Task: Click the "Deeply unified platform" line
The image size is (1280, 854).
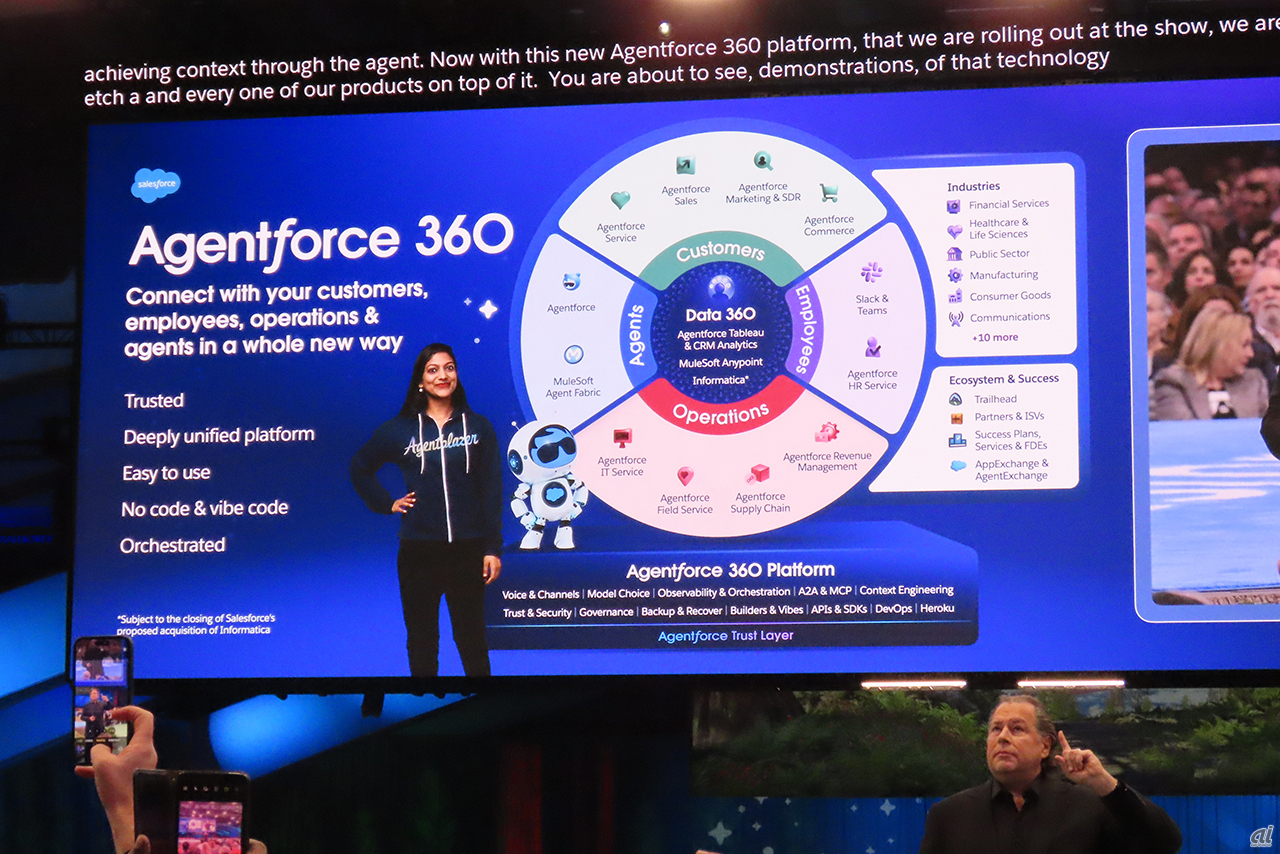Action: pos(219,436)
